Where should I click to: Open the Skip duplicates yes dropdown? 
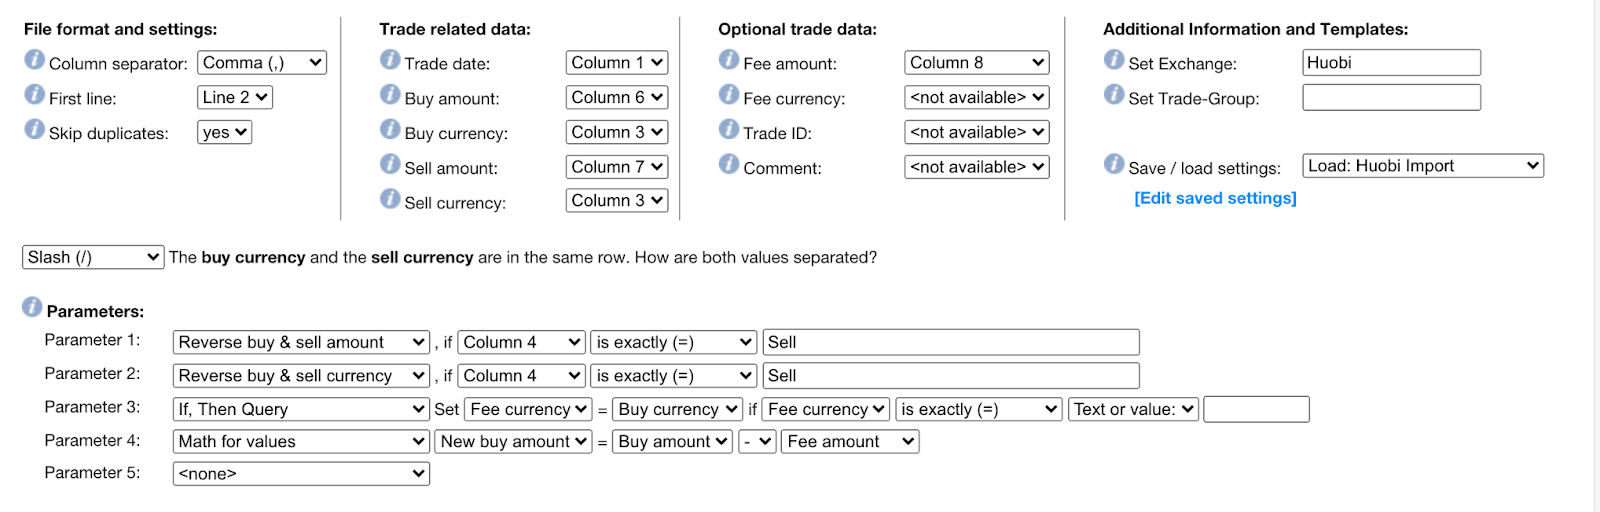(x=224, y=133)
